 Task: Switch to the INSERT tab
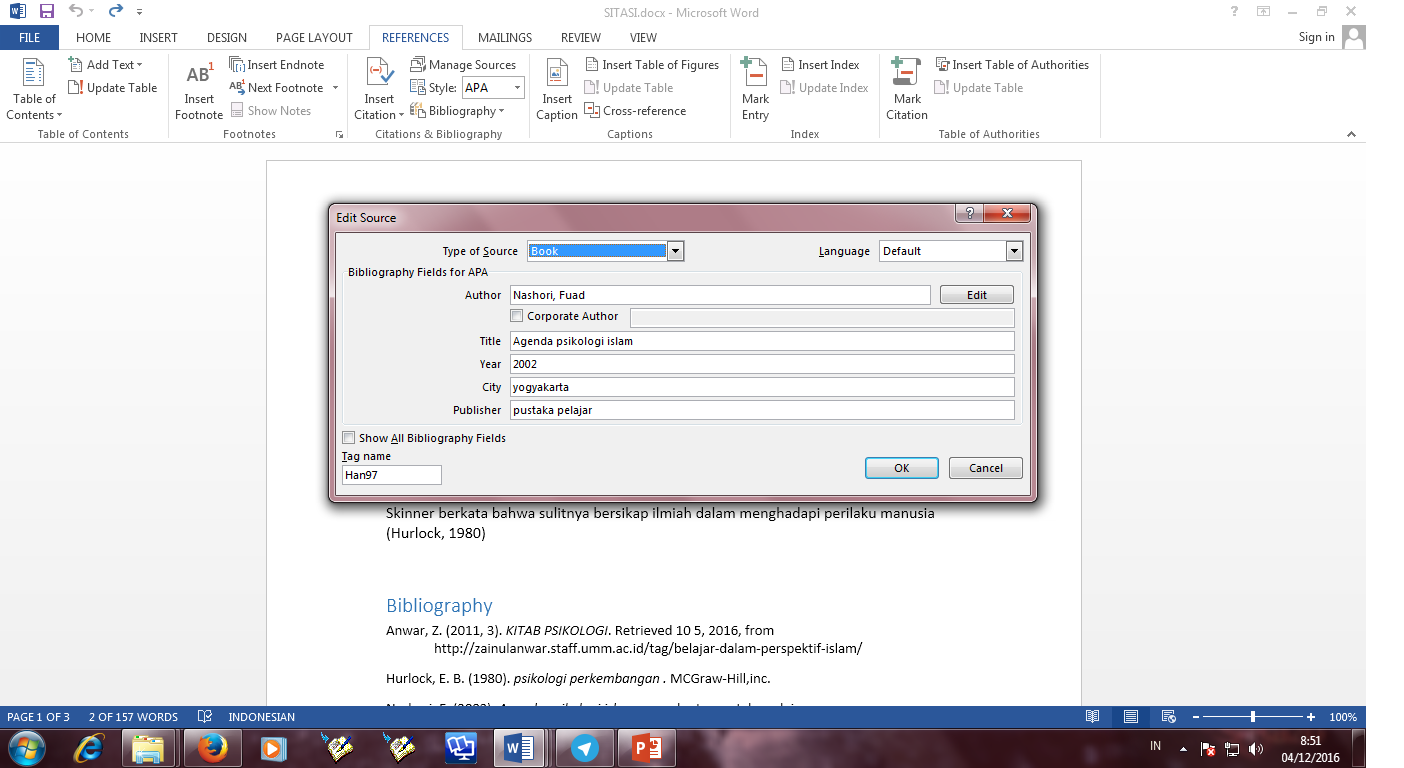[159, 37]
